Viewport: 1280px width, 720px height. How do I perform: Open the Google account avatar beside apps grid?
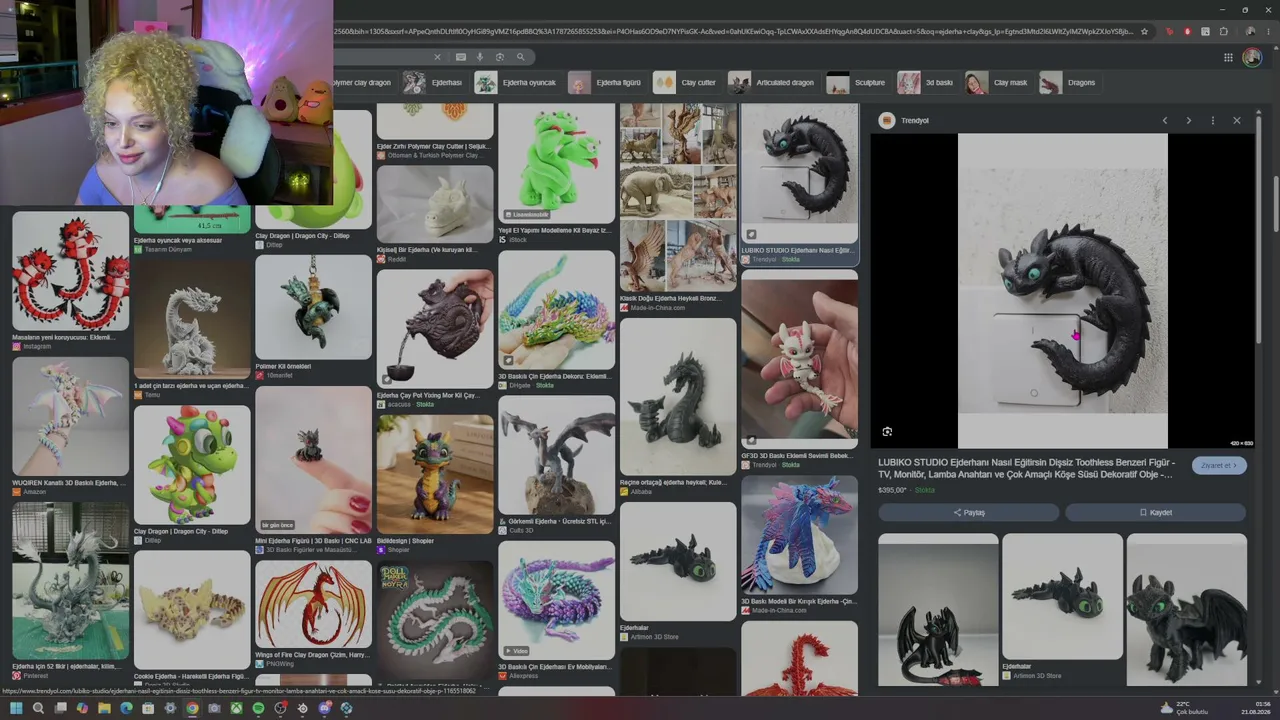[1252, 57]
